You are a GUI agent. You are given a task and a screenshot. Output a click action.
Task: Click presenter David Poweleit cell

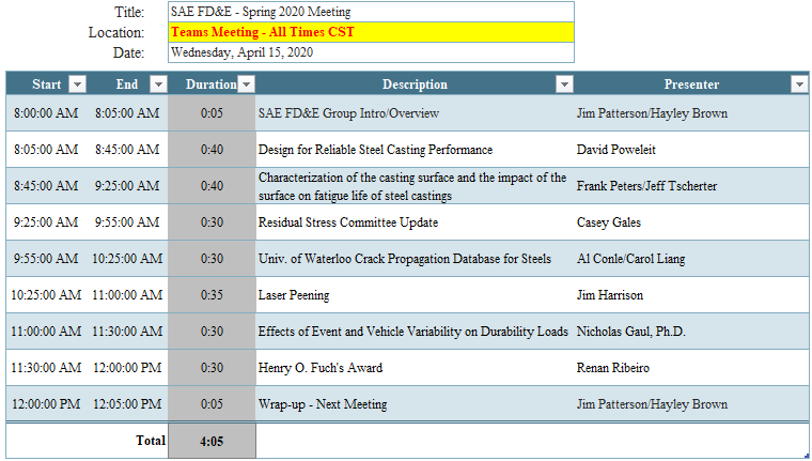(690, 150)
